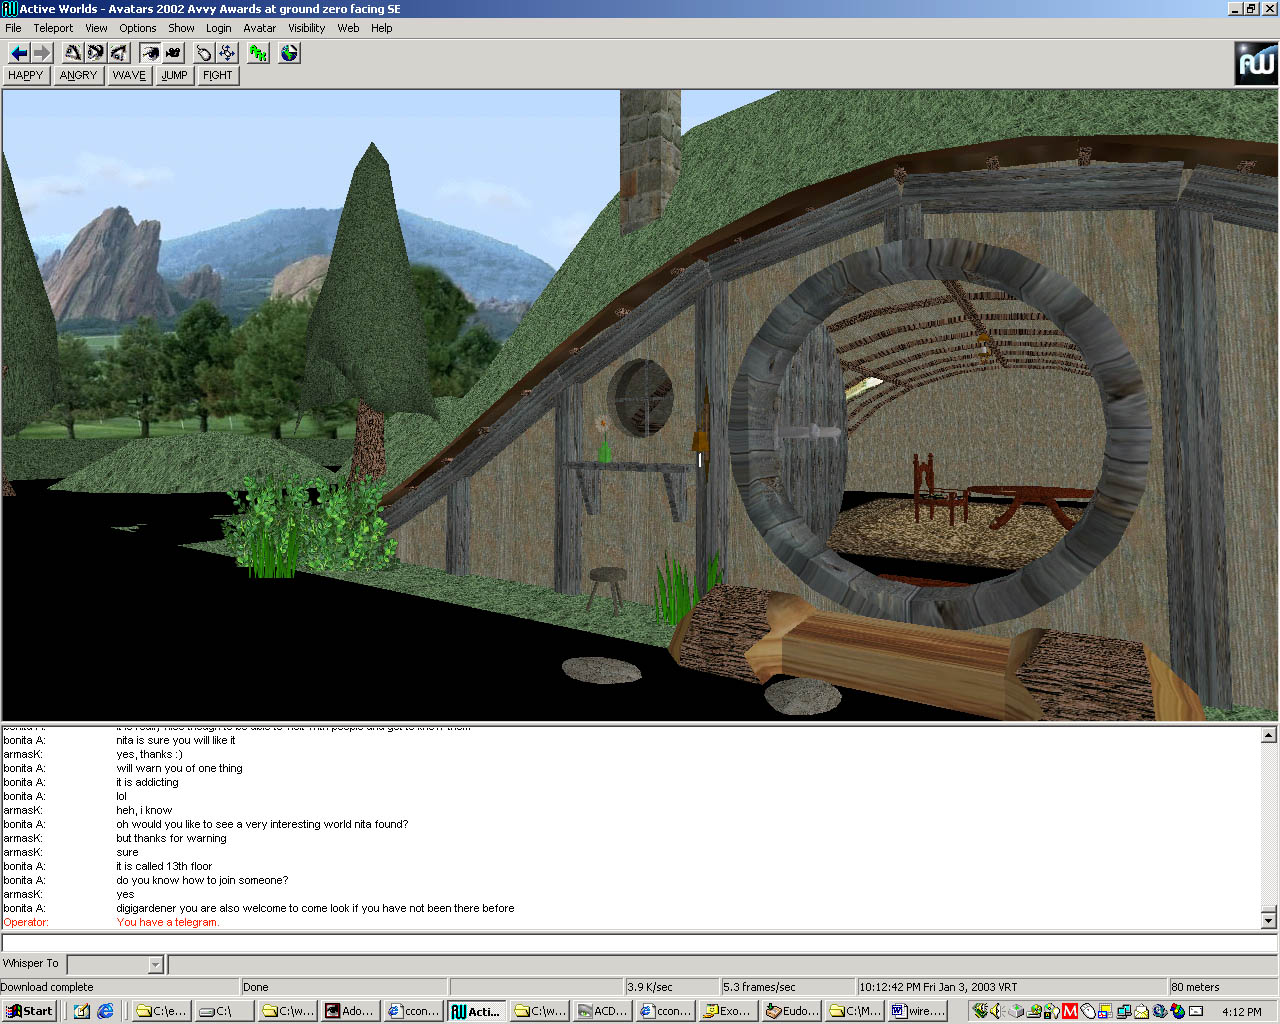Open the Avatar menu
Screen dimensions: 1280x1024
click(259, 28)
